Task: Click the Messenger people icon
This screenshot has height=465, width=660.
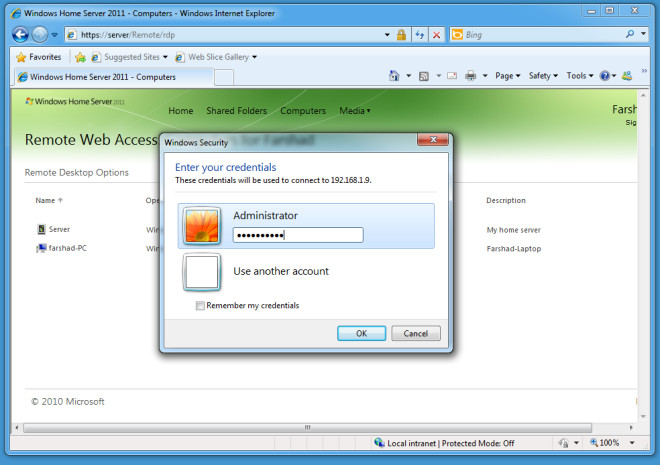Action: [x=627, y=76]
